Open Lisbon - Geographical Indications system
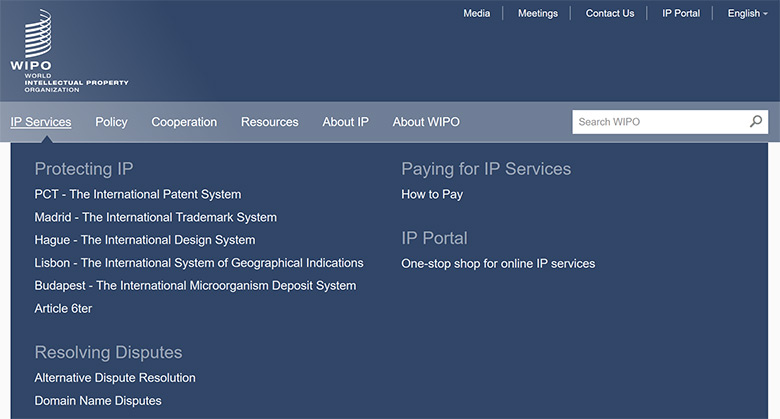The width and height of the screenshot is (780, 419). (x=199, y=263)
